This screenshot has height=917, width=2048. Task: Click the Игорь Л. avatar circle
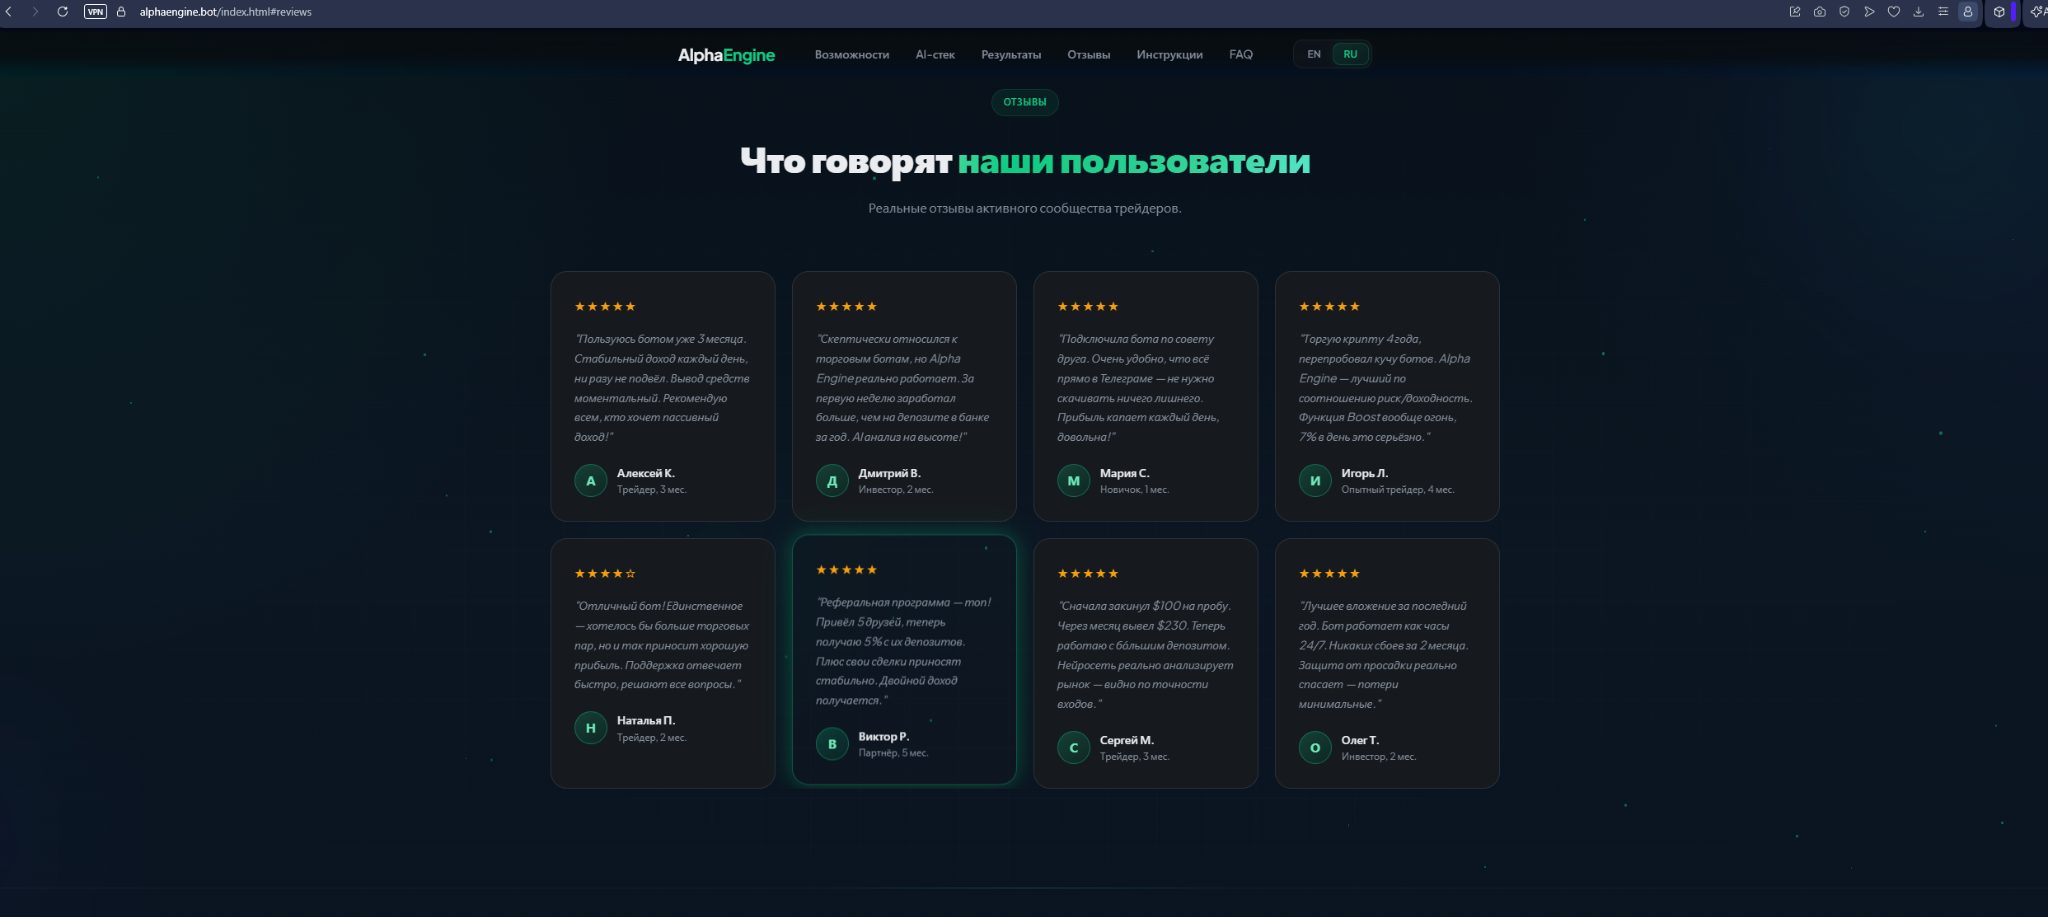click(1315, 481)
